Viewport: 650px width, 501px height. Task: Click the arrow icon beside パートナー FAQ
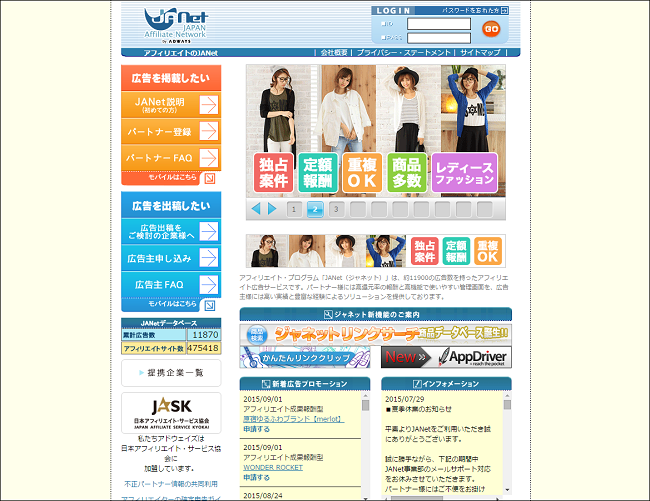pyautogui.click(x=209, y=158)
